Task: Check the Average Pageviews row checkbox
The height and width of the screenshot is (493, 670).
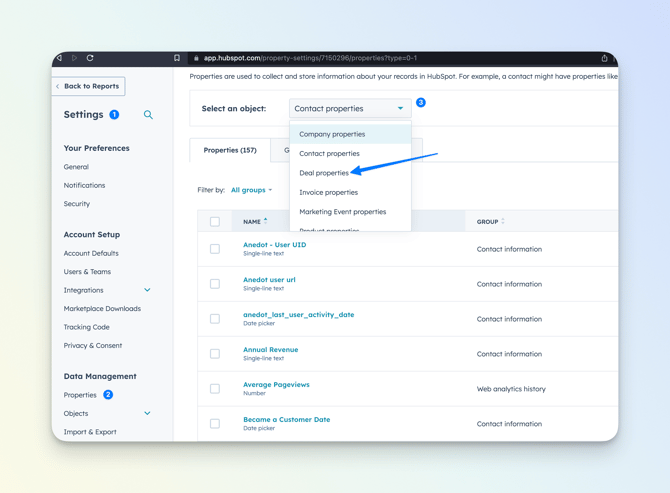Action: pyautogui.click(x=215, y=389)
